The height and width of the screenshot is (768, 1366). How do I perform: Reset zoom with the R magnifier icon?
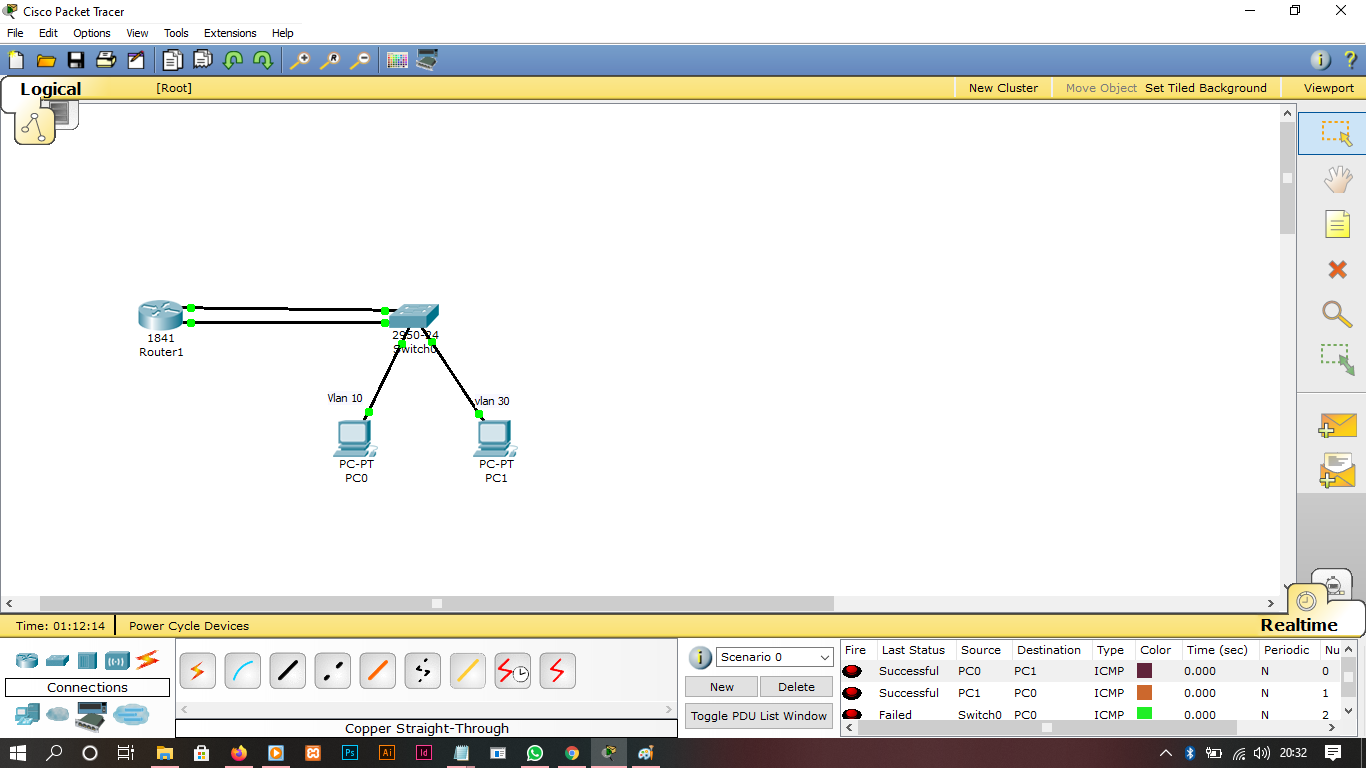[x=329, y=60]
